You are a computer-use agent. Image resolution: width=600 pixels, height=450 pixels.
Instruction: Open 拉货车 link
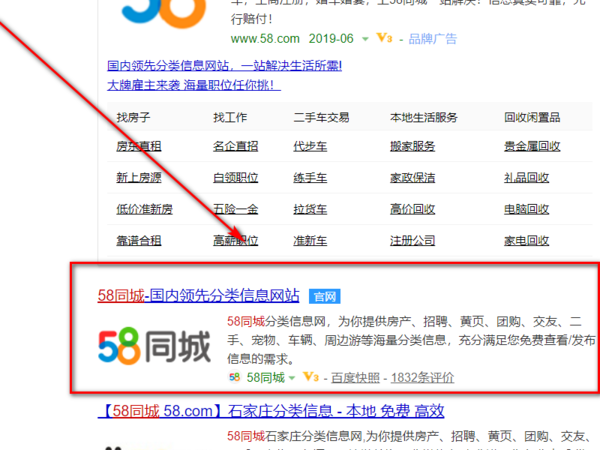pyautogui.click(x=310, y=209)
